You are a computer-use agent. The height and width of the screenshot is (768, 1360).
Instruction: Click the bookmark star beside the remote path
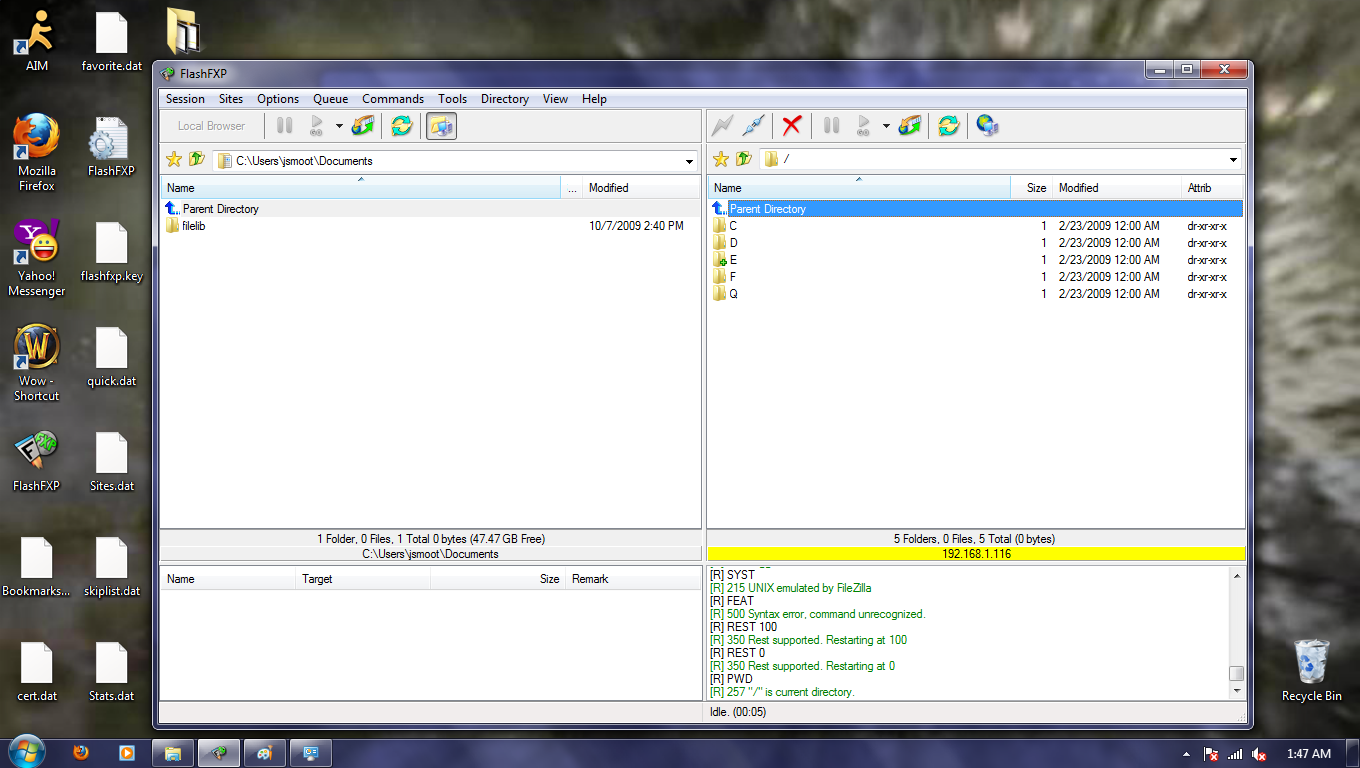[x=720, y=160]
